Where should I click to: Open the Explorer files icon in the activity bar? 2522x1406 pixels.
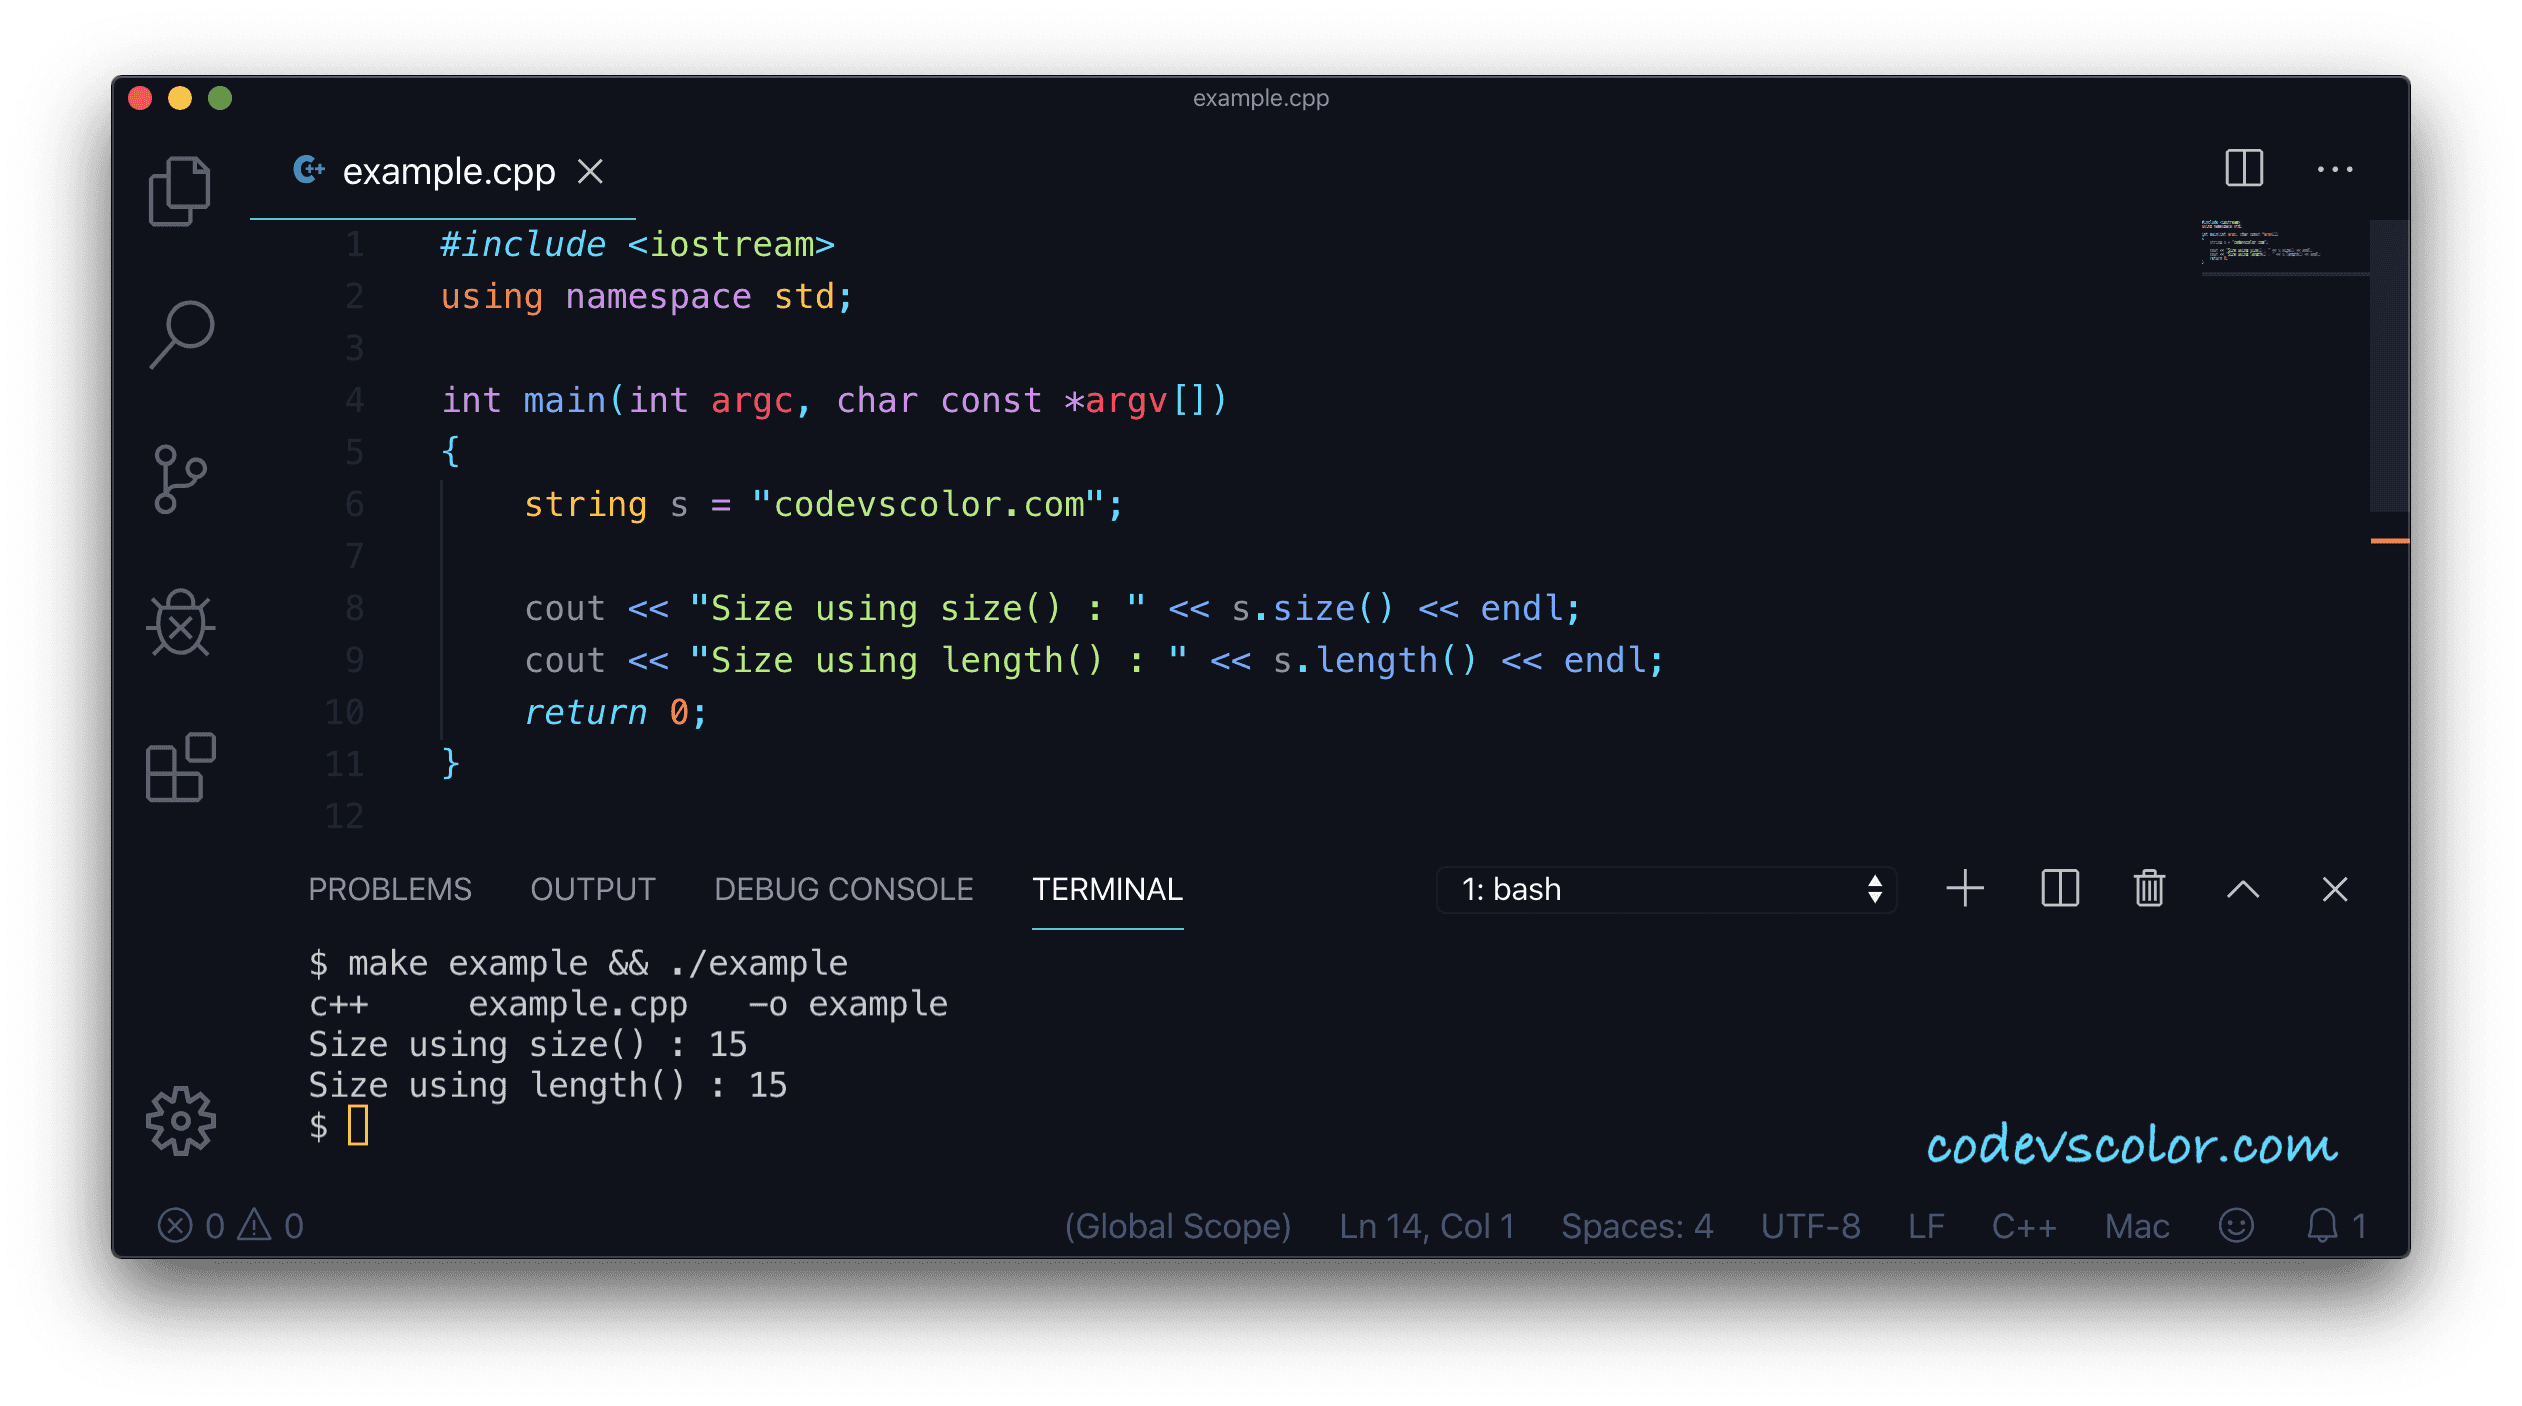180,190
